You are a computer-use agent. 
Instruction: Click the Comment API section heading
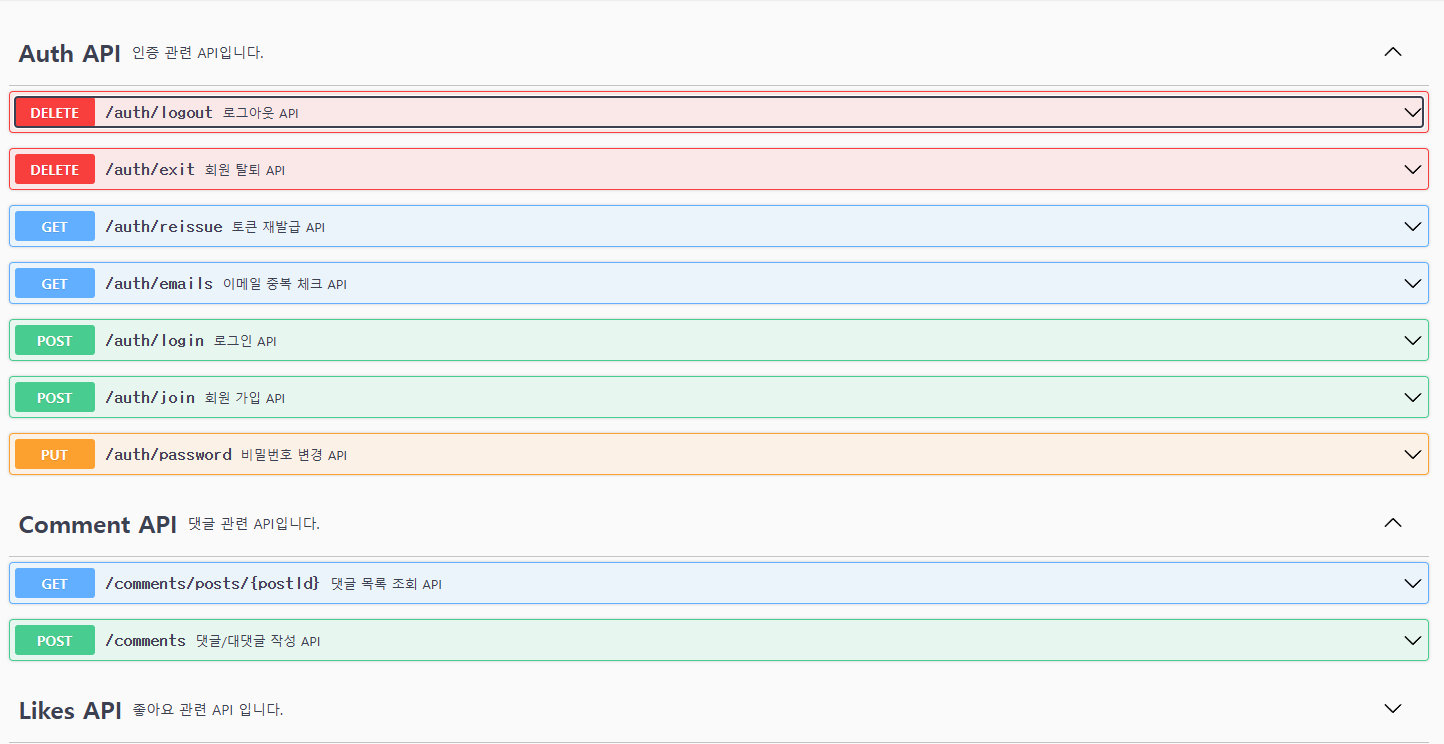tap(98, 524)
